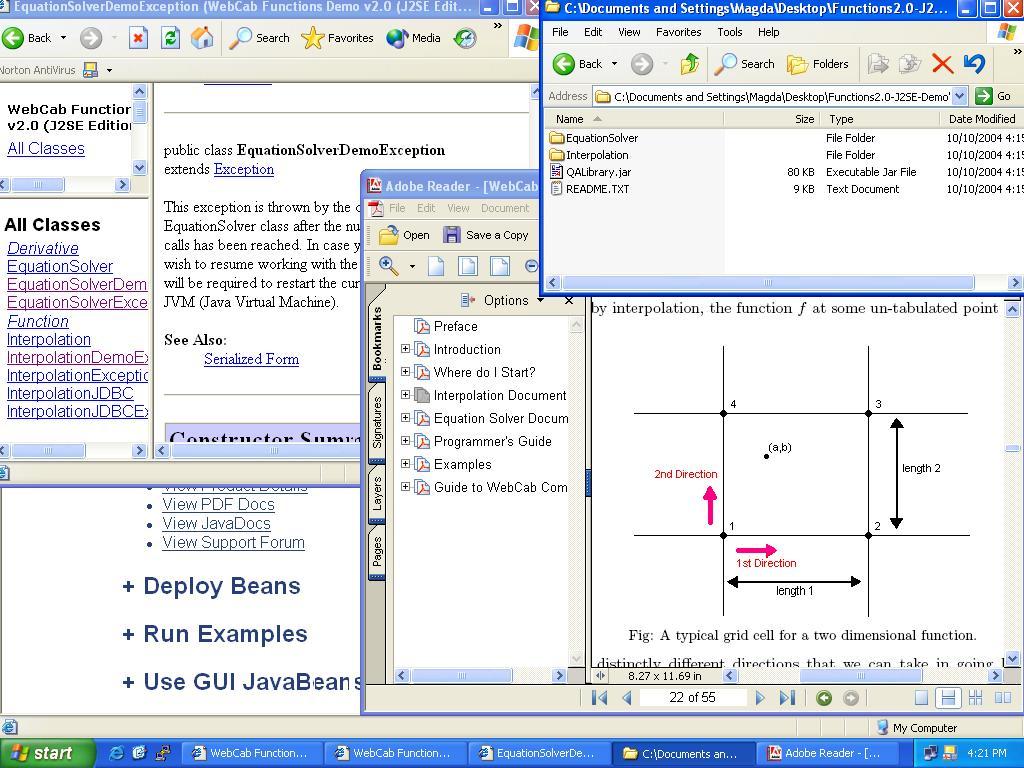1024x768 pixels.
Task: Show the Folders pane in Explorer
Action: tap(818, 64)
